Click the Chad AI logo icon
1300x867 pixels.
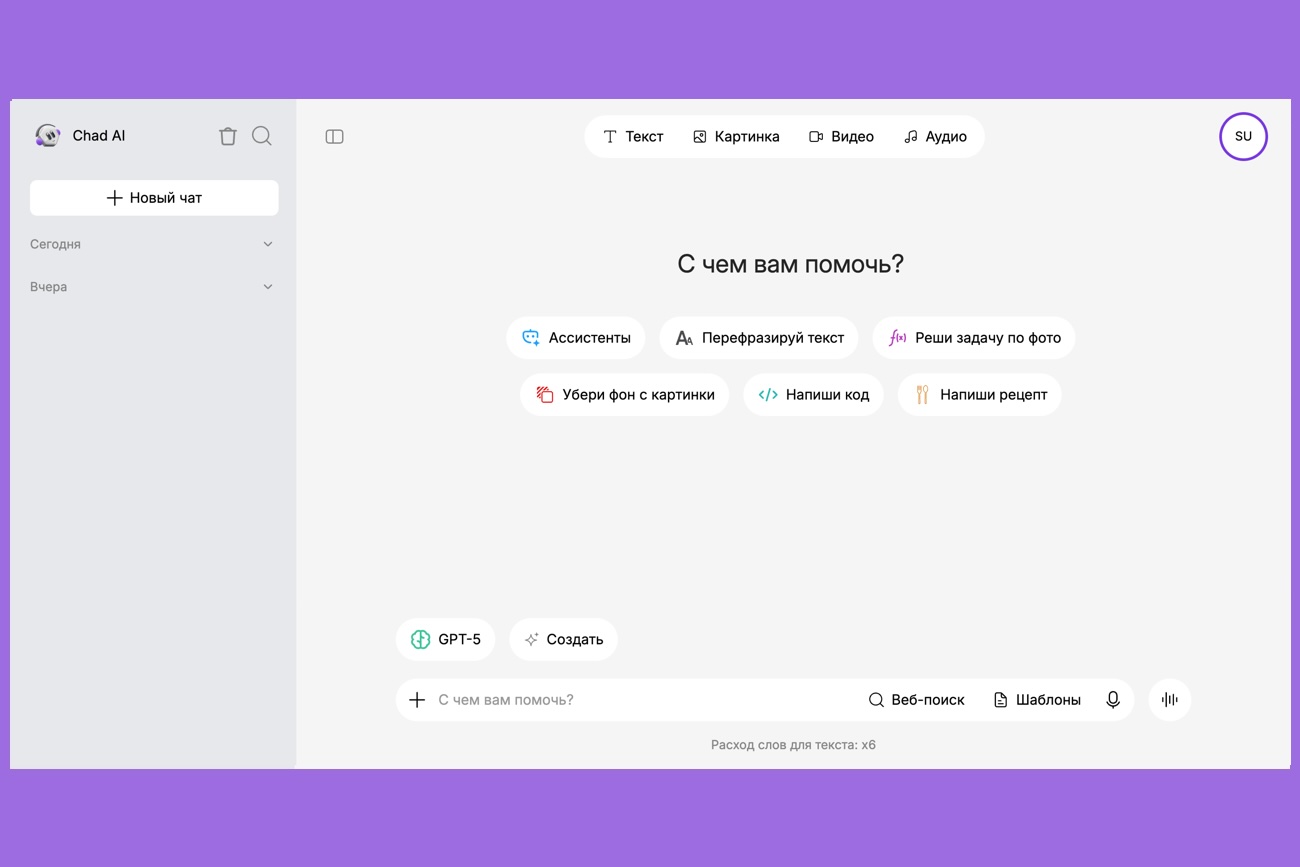click(47, 135)
